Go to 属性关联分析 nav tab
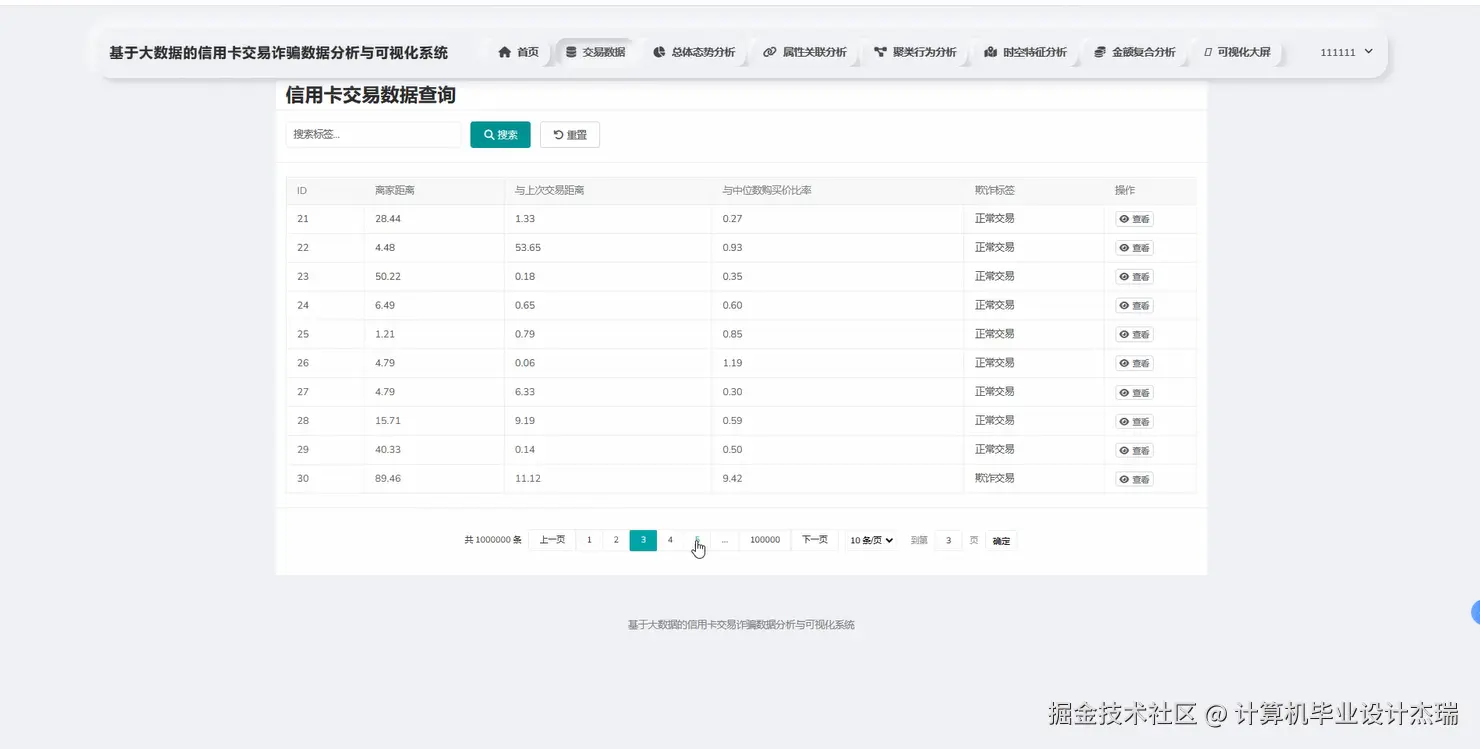This screenshot has width=1480, height=749. tap(805, 52)
